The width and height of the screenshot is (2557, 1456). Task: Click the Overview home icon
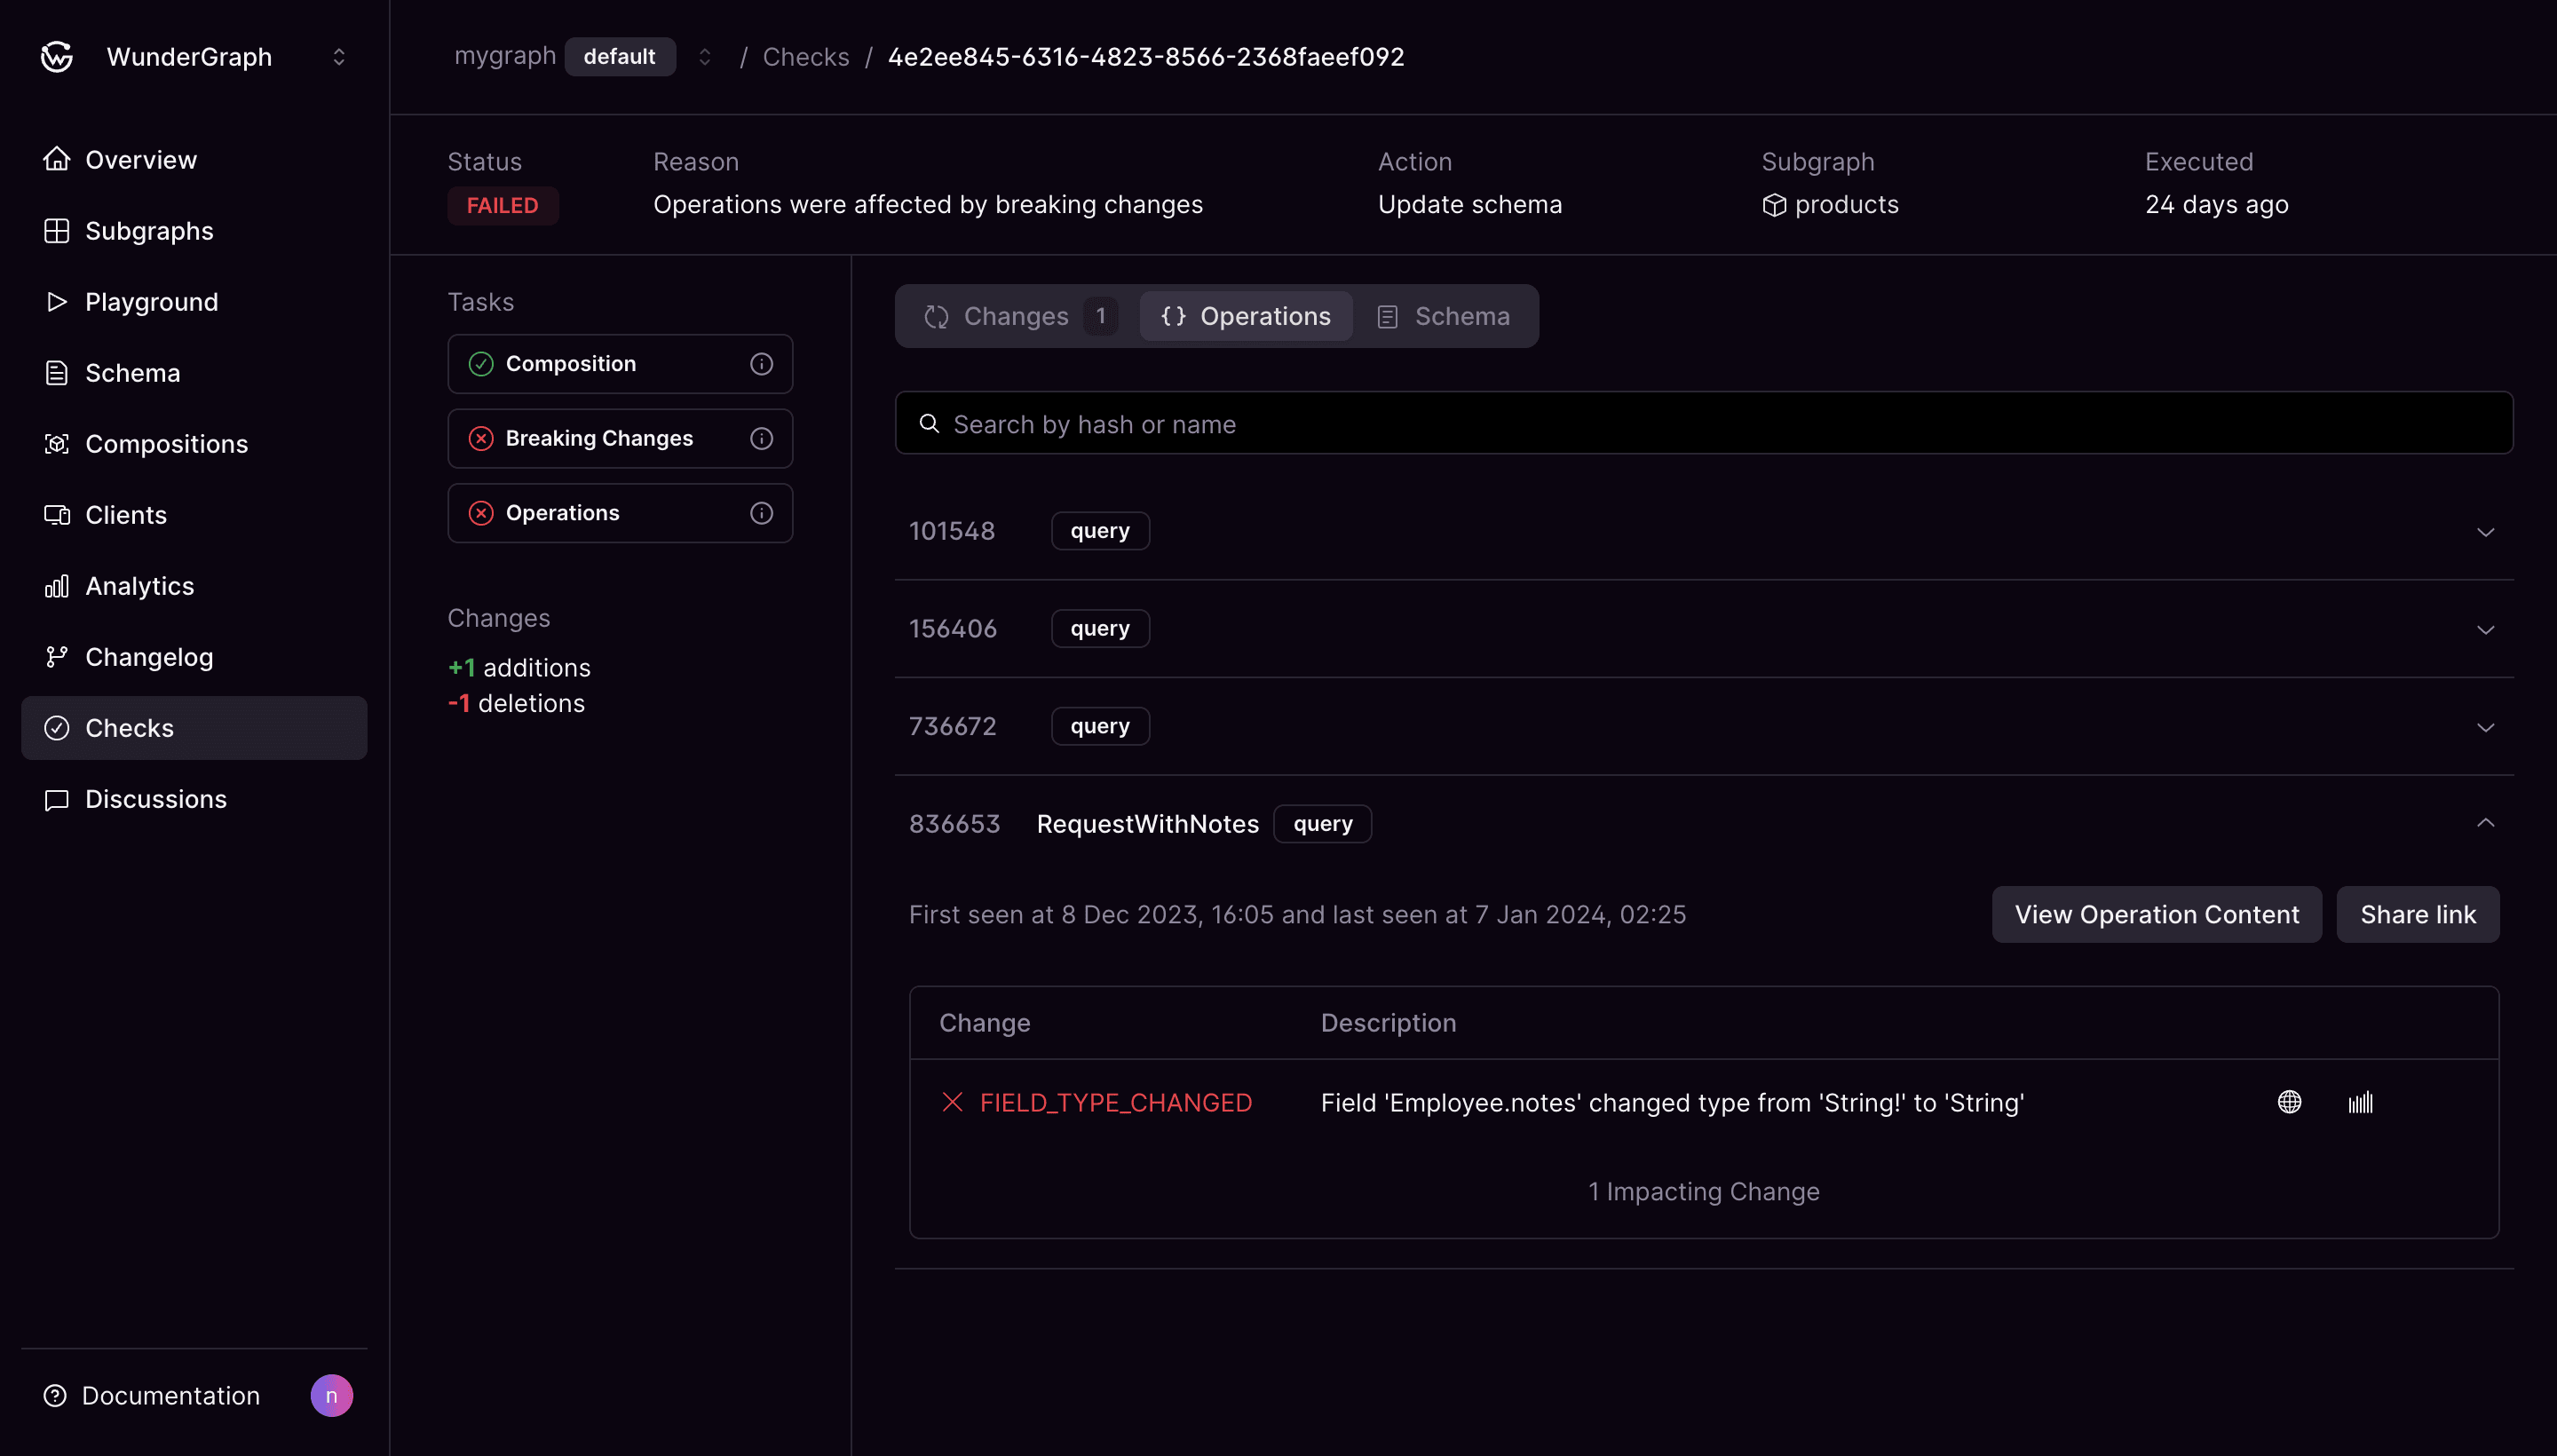click(x=57, y=160)
